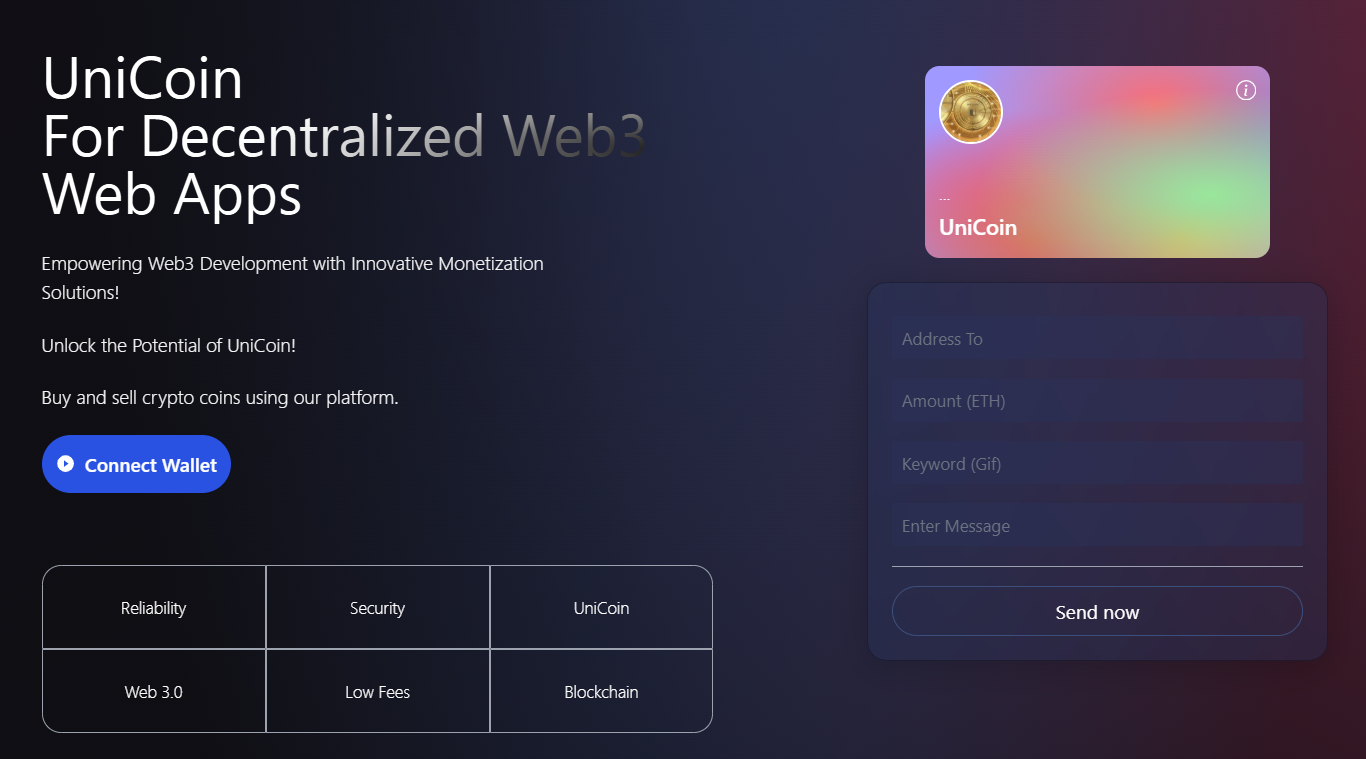Click the Low Fees feature cell
This screenshot has height=759, width=1366.
coord(378,692)
